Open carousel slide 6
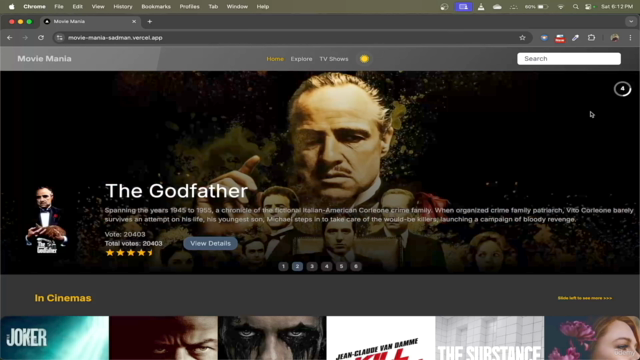The image size is (640, 360). click(356, 266)
